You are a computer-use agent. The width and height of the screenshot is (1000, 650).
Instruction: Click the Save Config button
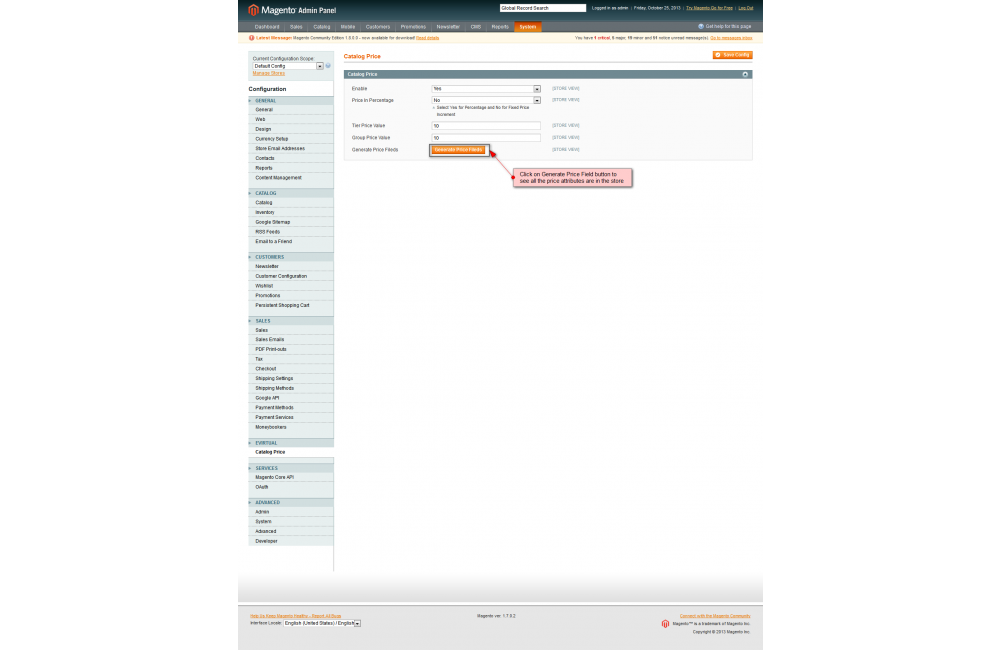[732, 55]
